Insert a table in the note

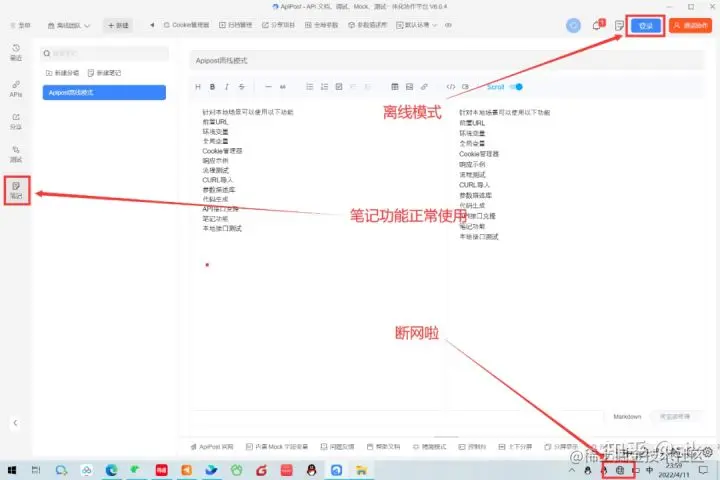(x=395, y=87)
